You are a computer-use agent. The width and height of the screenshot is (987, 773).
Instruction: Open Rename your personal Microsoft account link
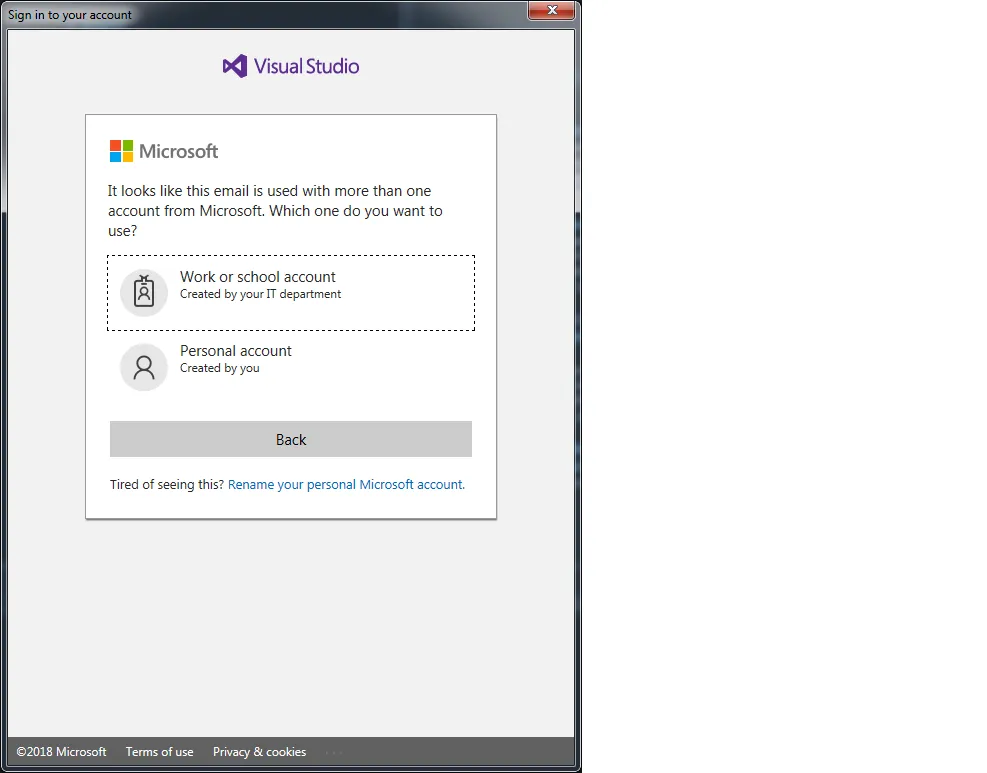click(346, 485)
